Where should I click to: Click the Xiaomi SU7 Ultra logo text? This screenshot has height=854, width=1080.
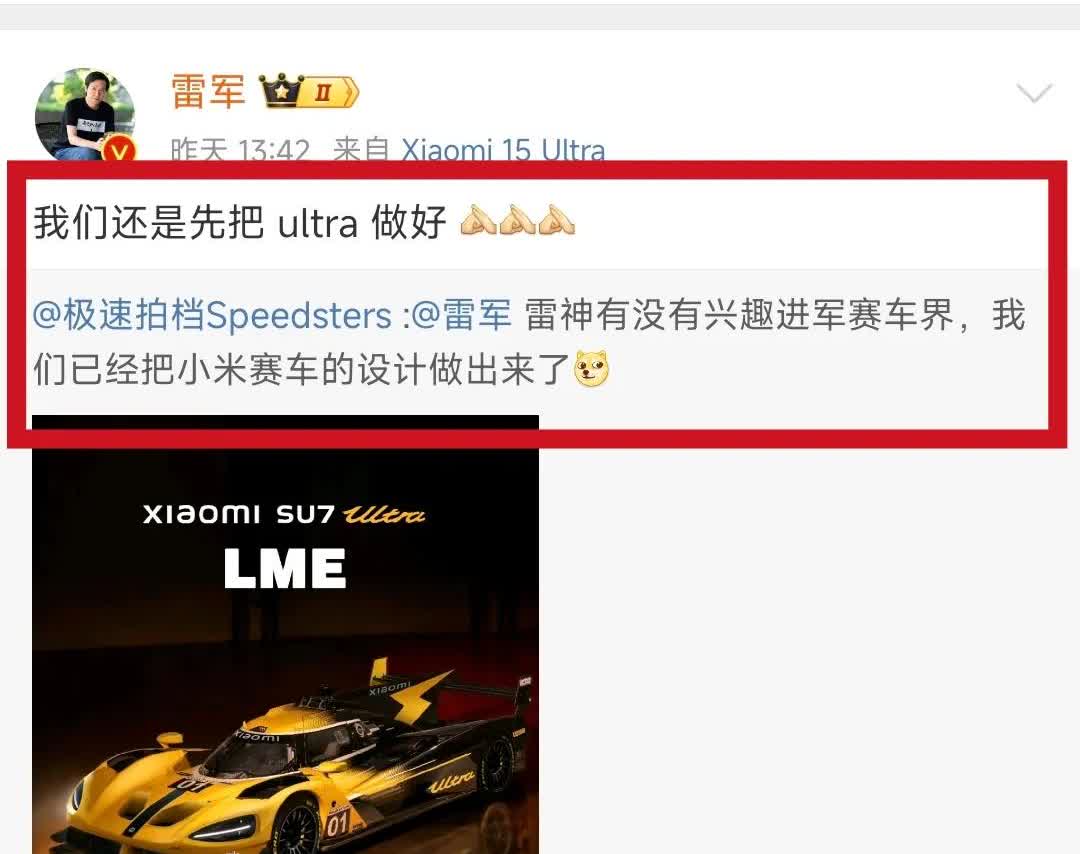(284, 515)
